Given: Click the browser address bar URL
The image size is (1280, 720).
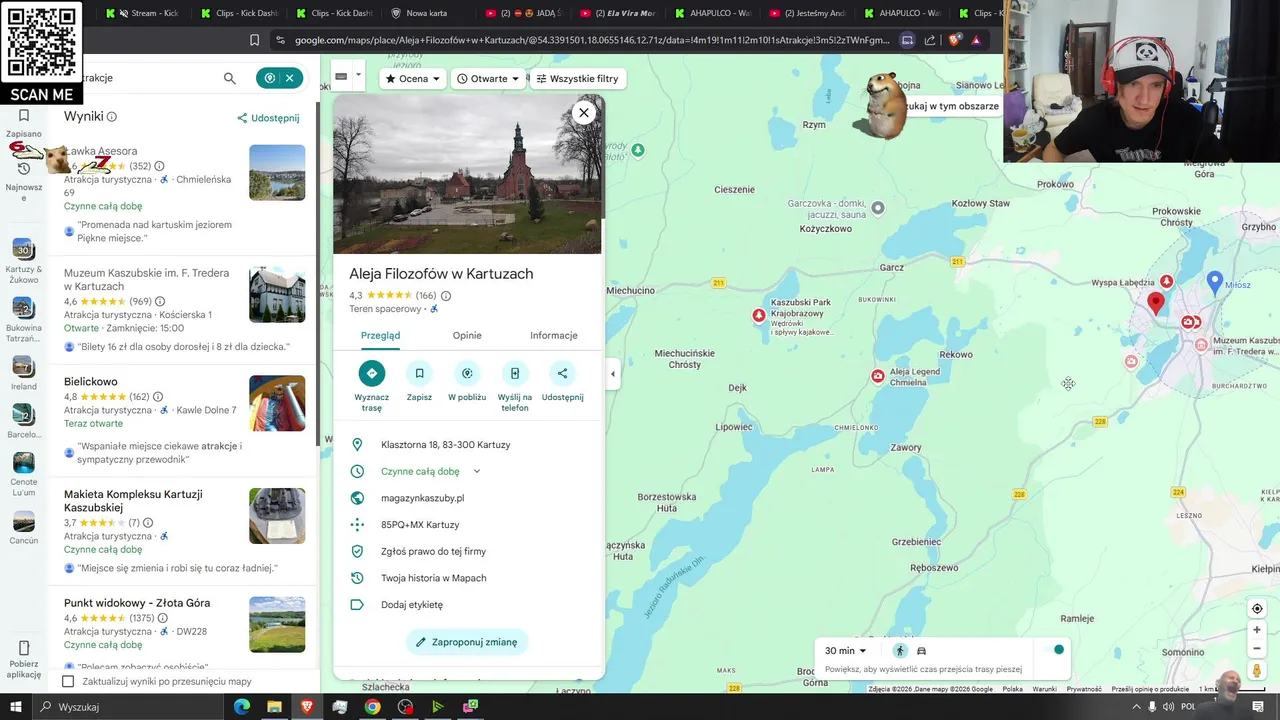Looking at the screenshot, I should 592,40.
